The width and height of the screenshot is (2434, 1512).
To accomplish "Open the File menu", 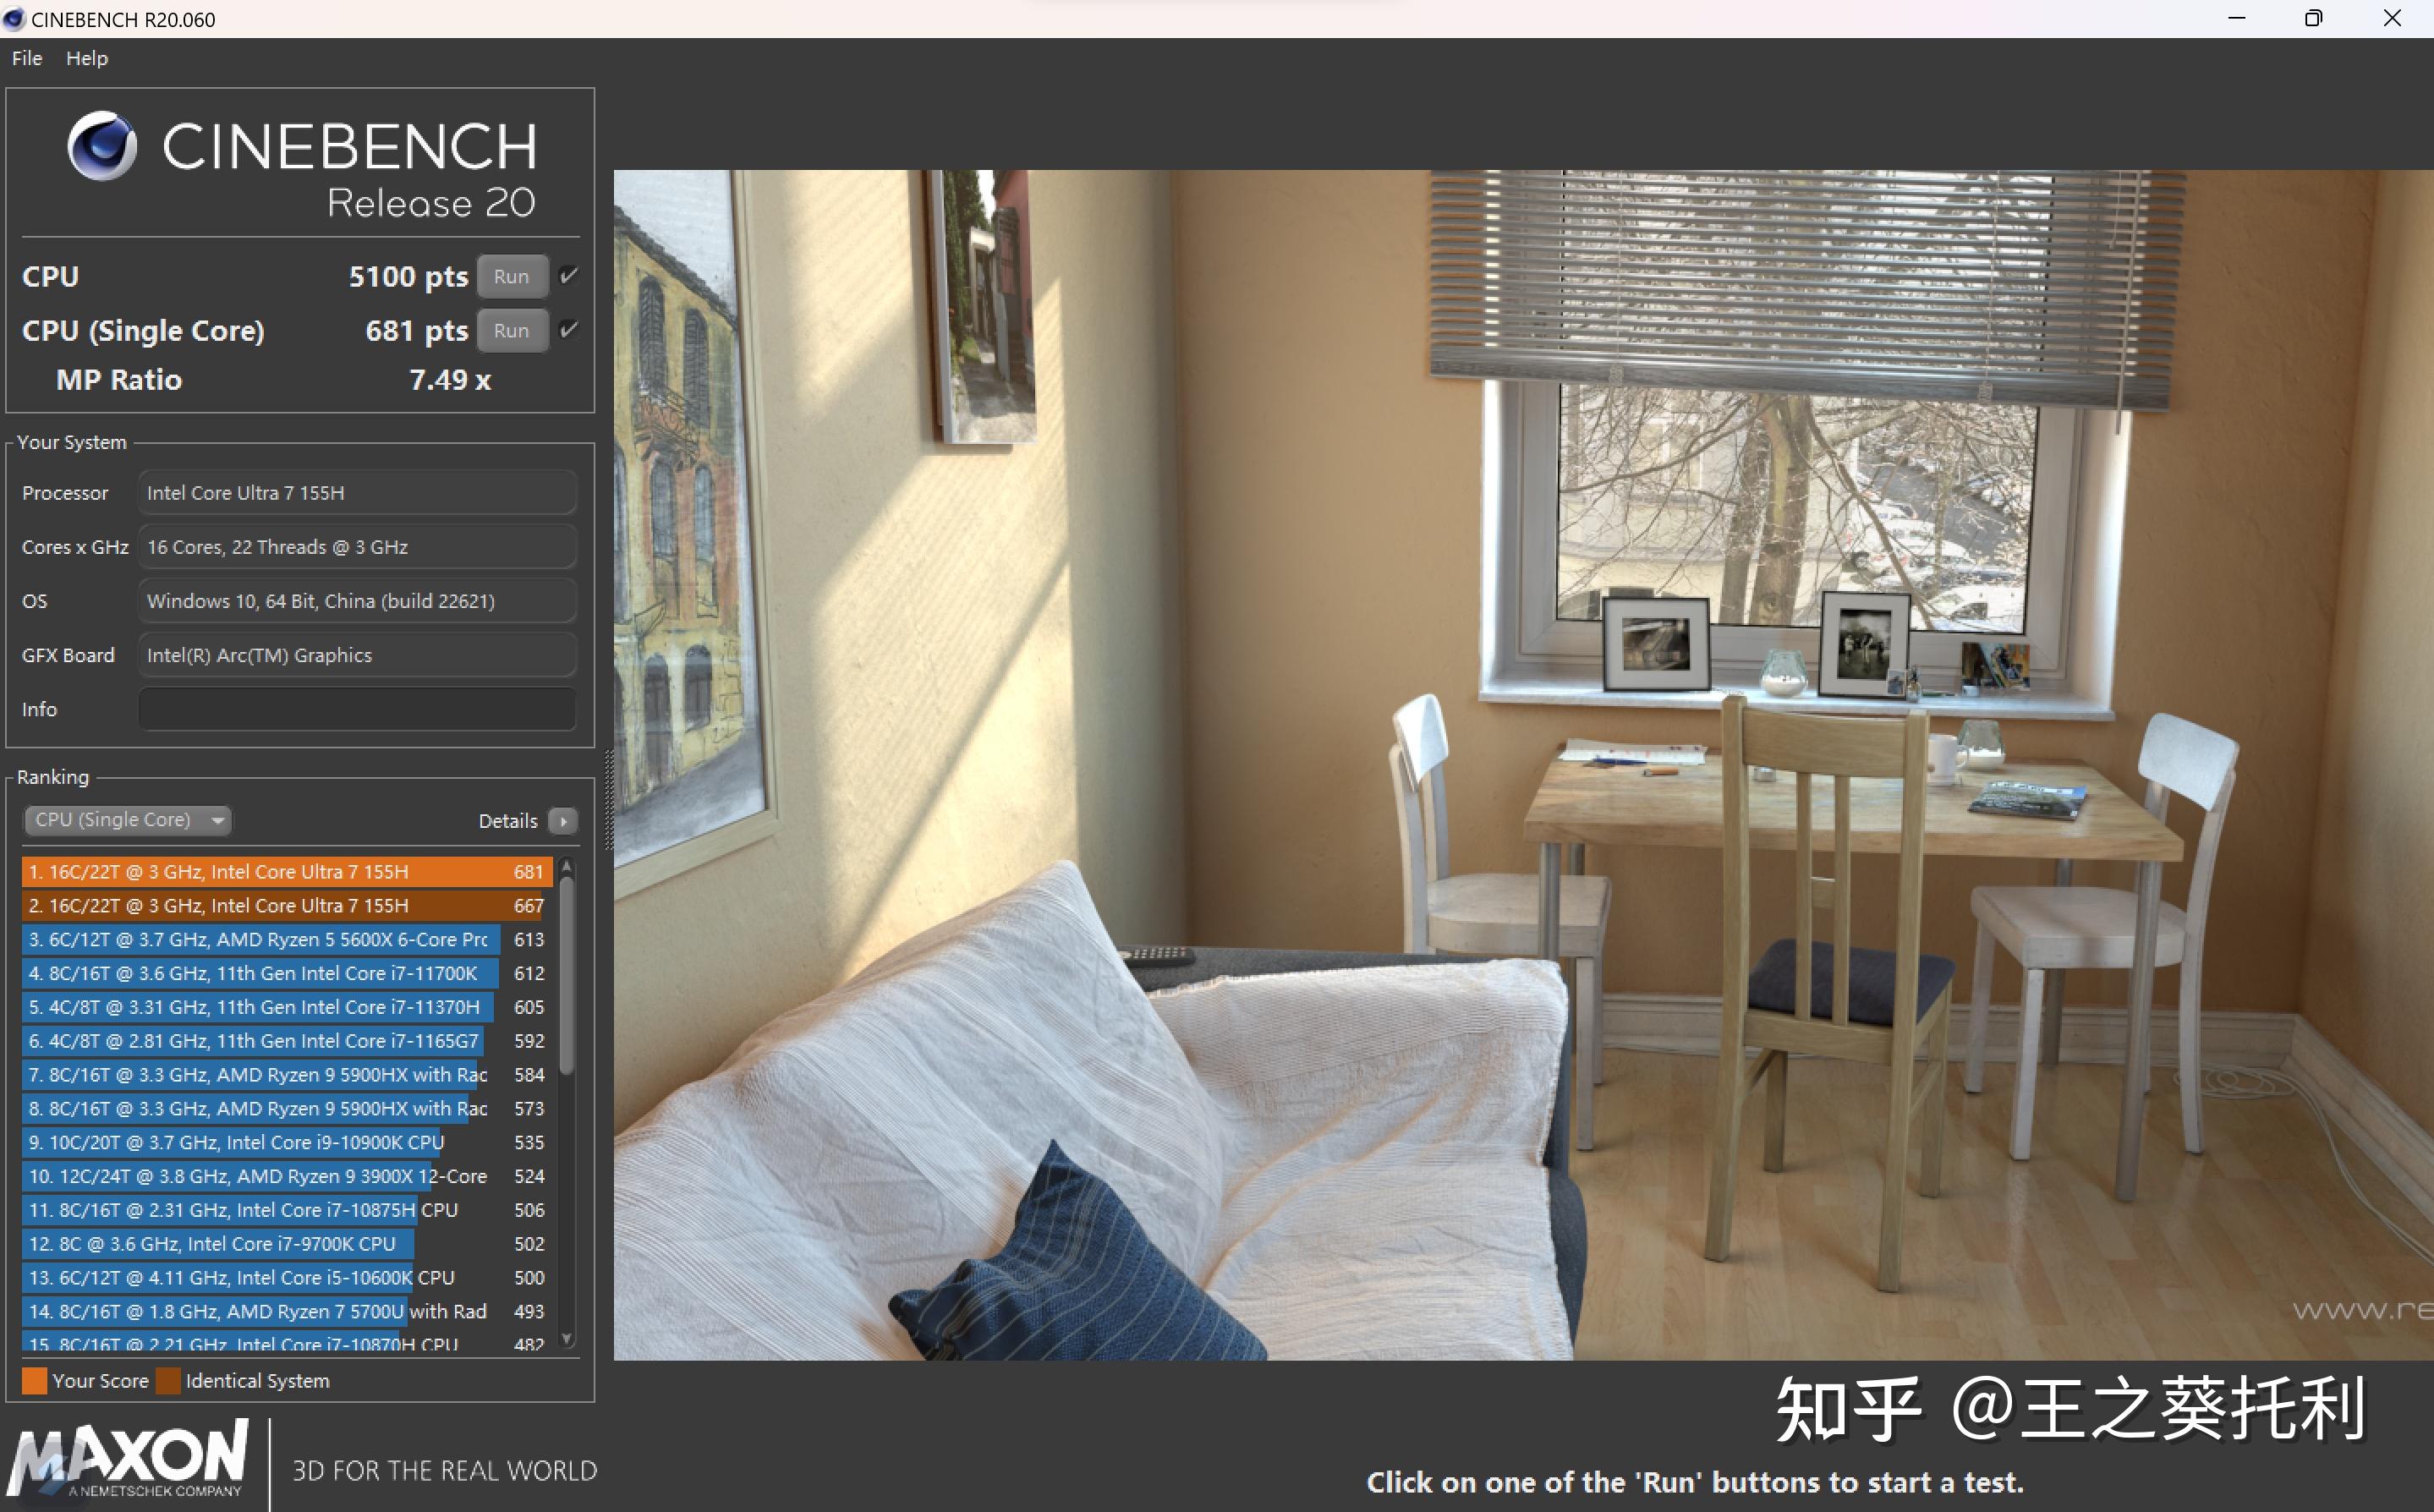I will (x=27, y=58).
